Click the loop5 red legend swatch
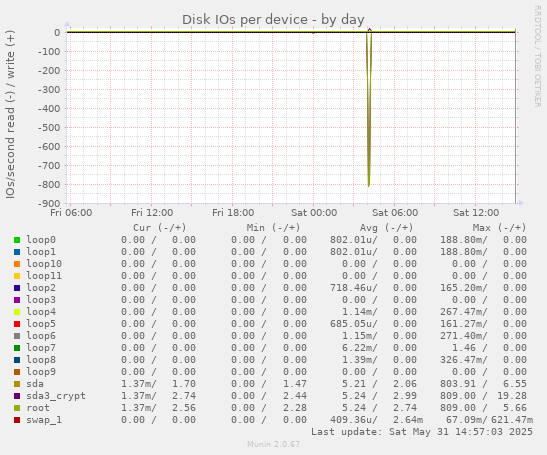The image size is (547, 455). pos(17,324)
